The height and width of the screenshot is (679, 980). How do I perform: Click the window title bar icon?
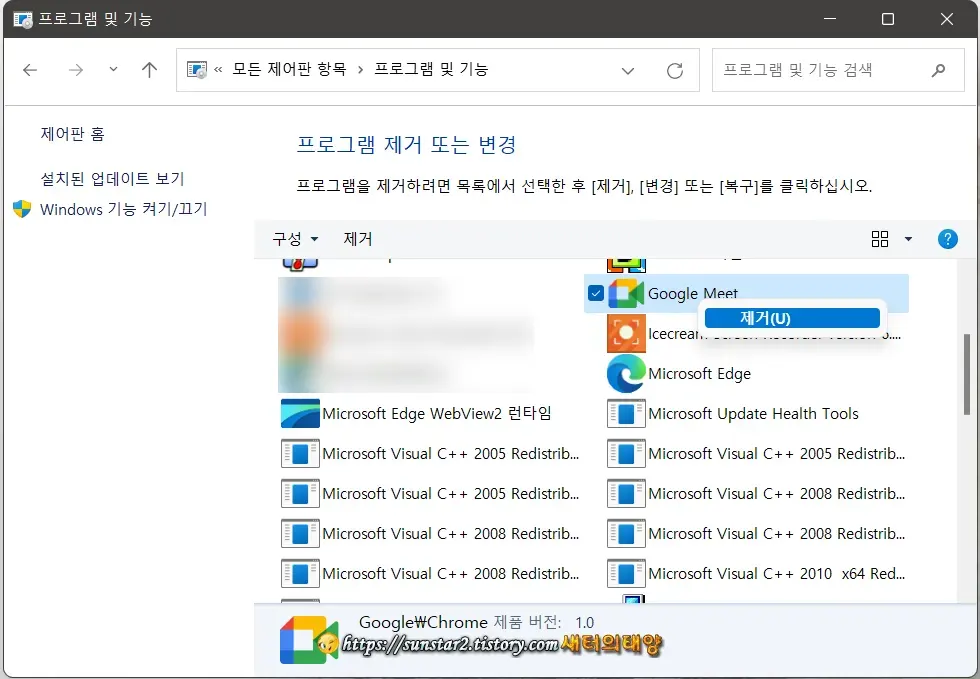click(22, 19)
